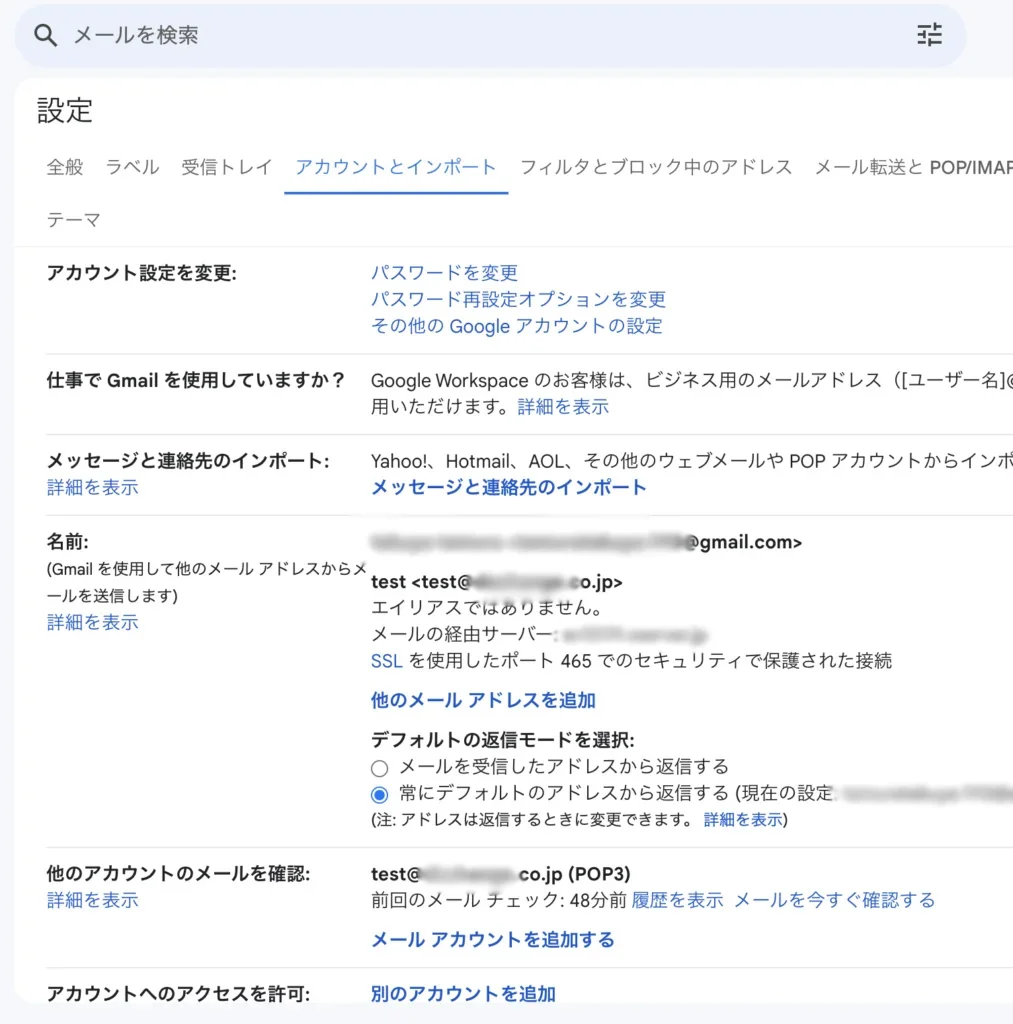Click メッセージと連絡先のインポート link
The width and height of the screenshot is (1013, 1024).
(x=508, y=488)
